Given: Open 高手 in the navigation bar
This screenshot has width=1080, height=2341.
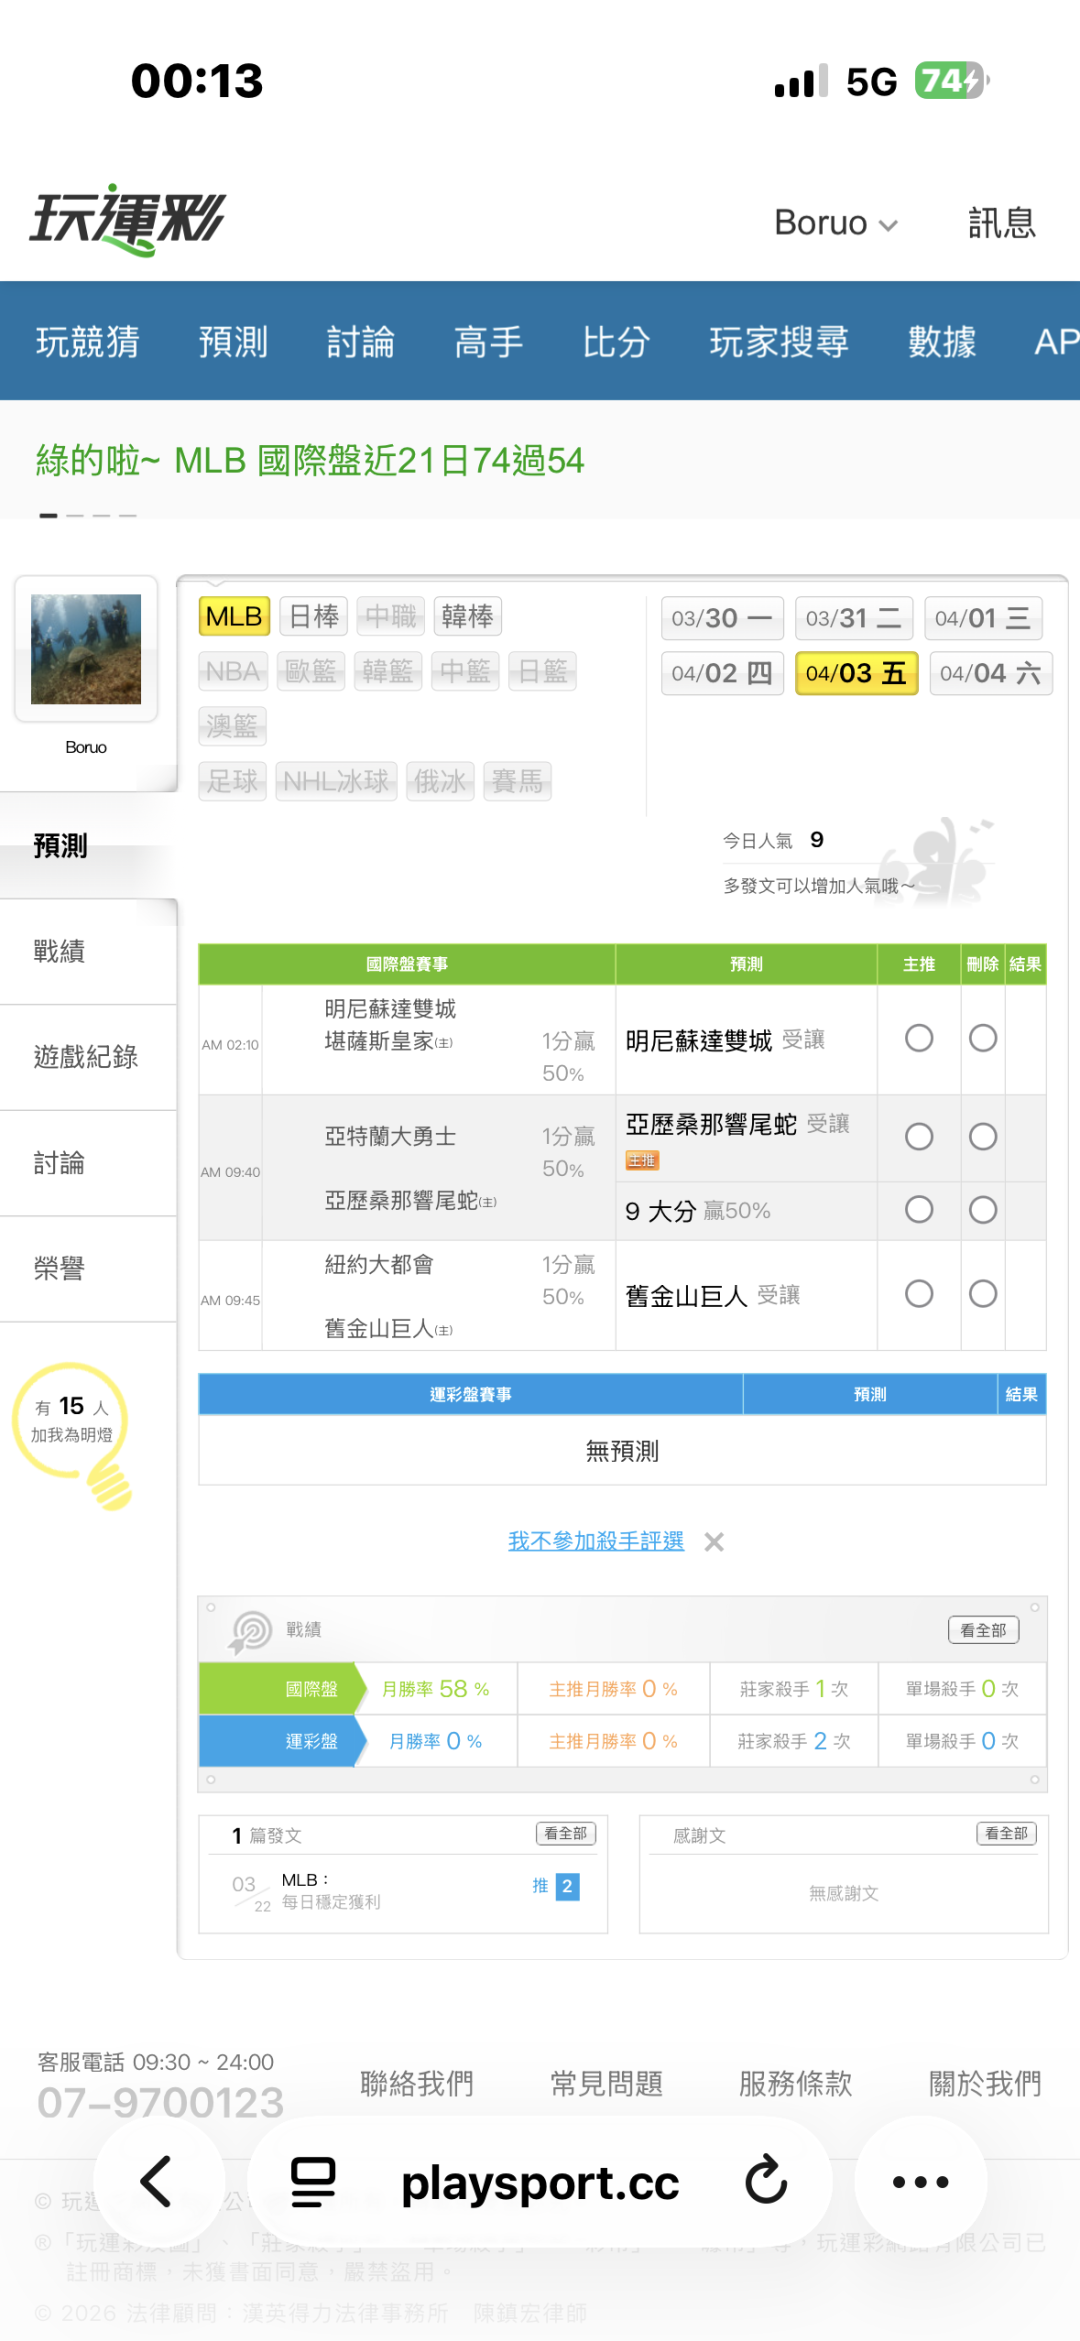Looking at the screenshot, I should coord(488,342).
